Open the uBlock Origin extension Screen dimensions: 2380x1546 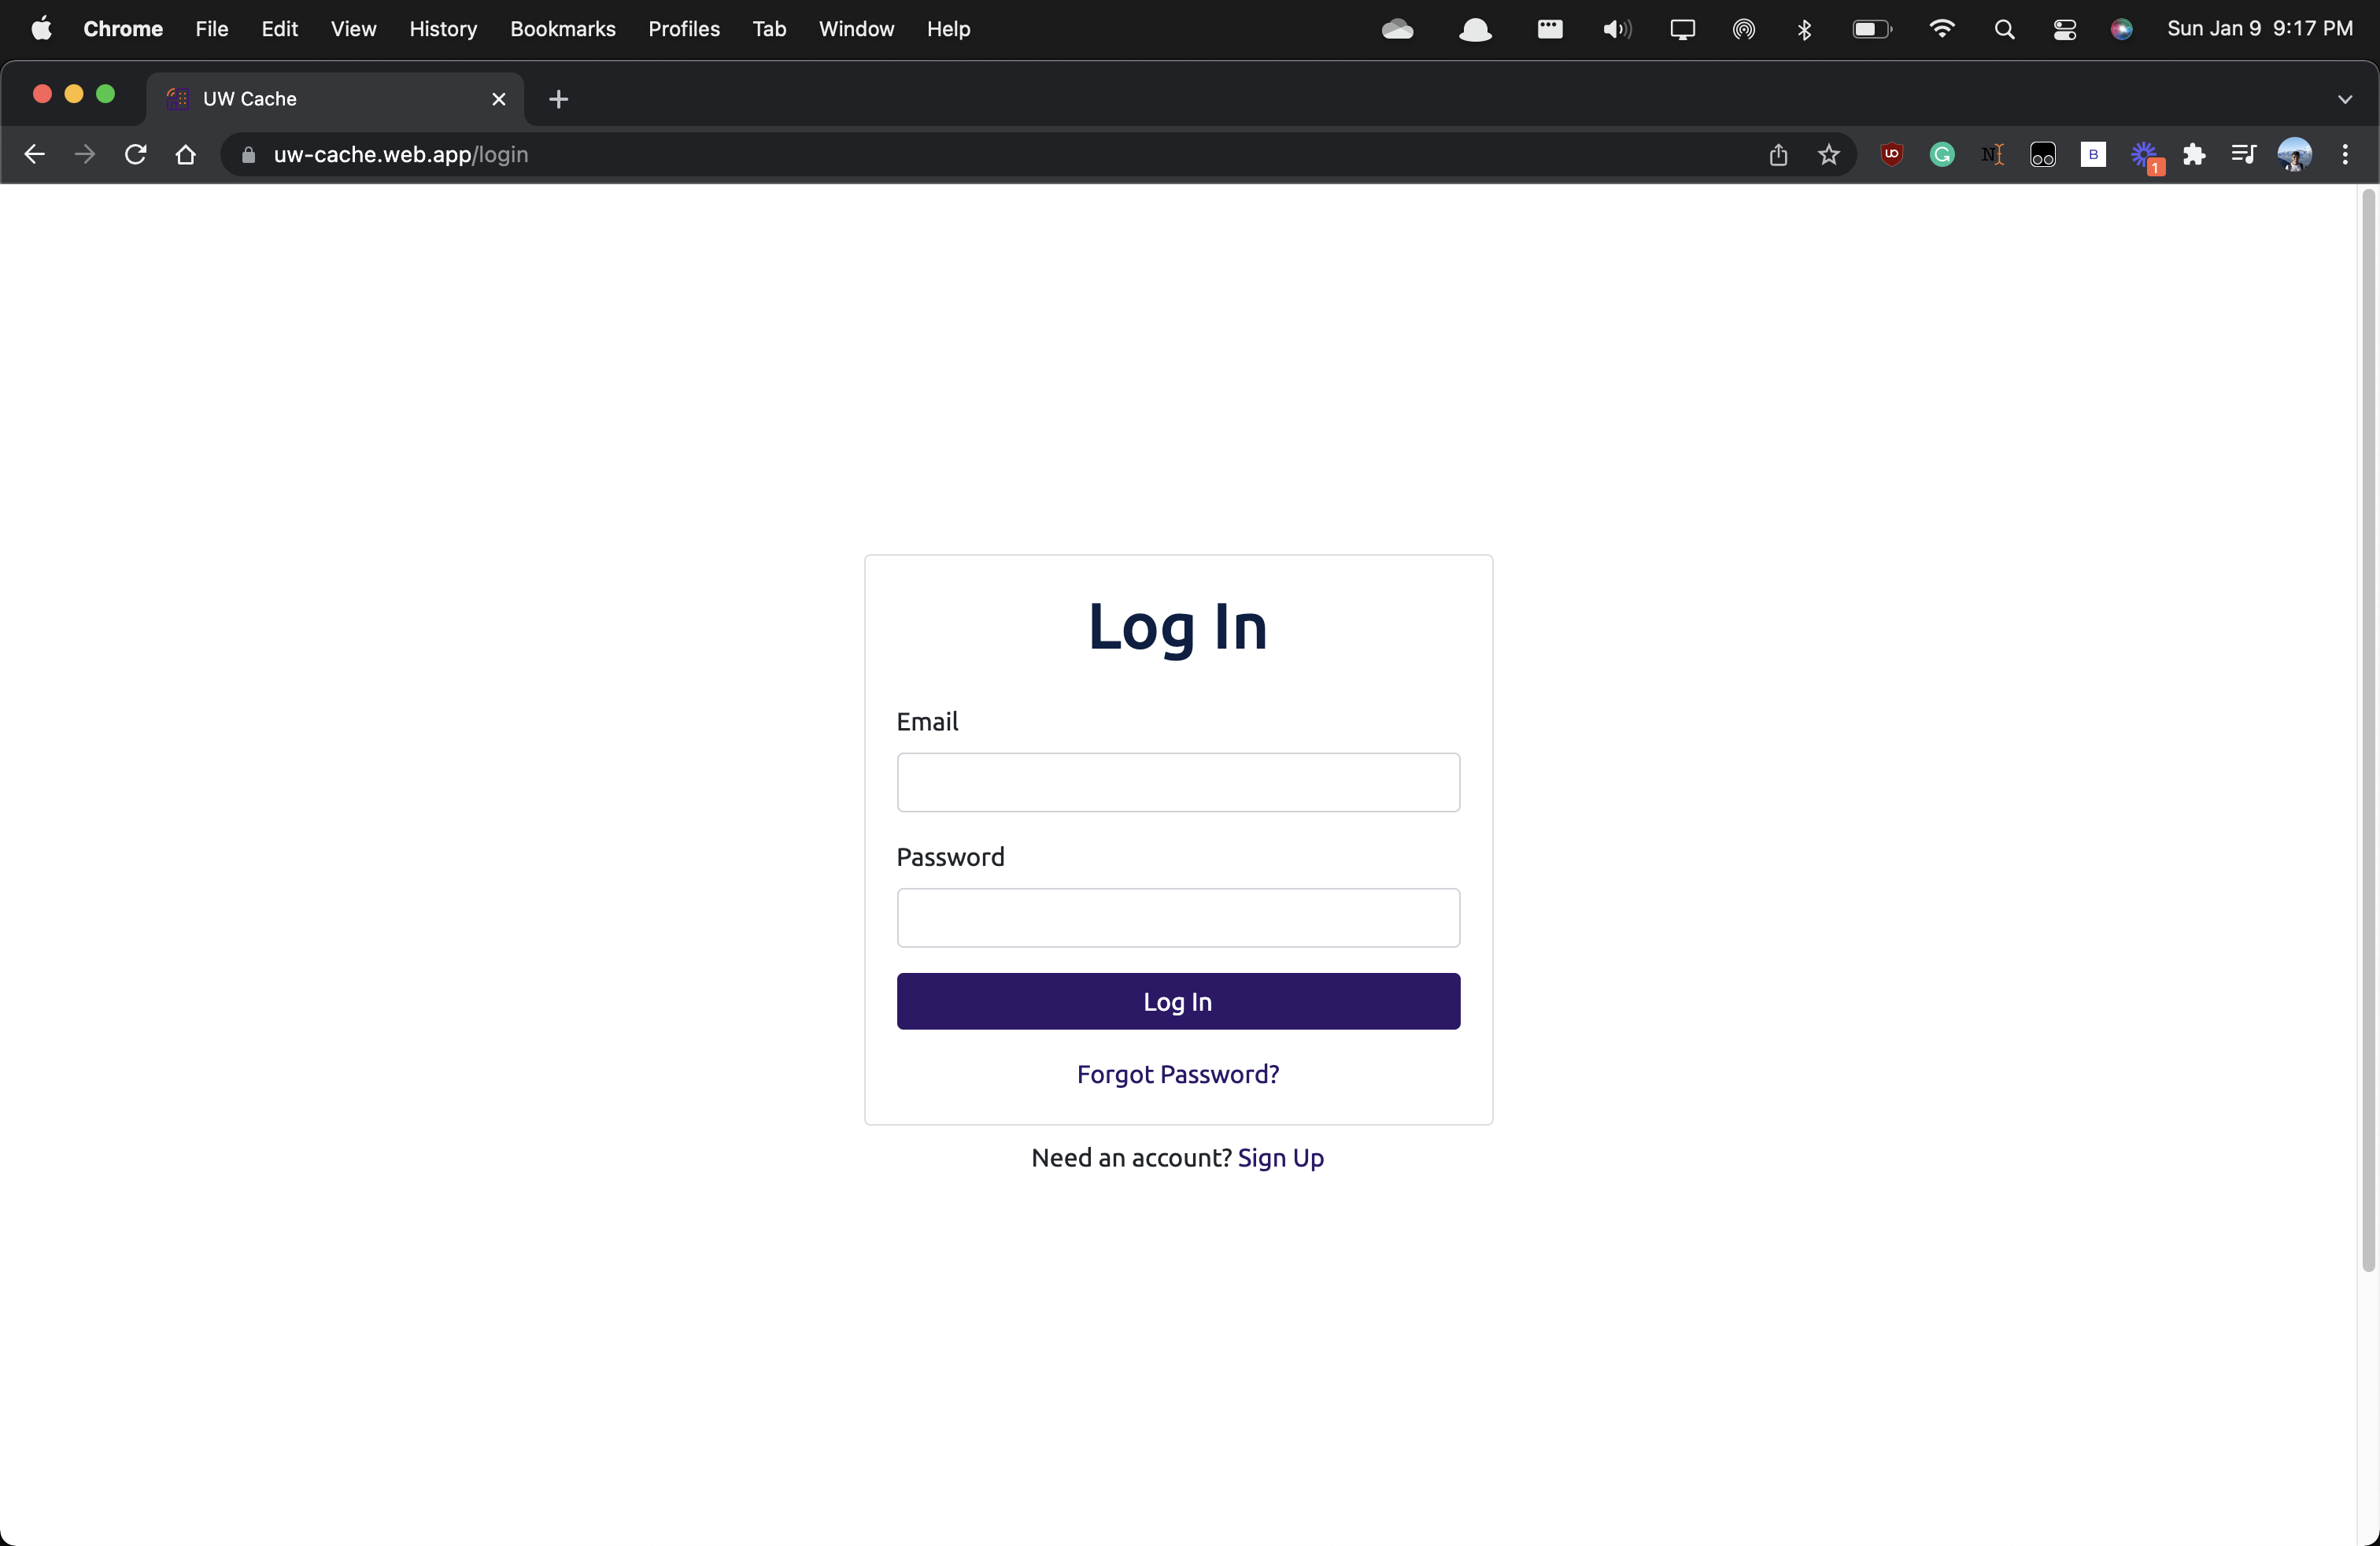[x=1890, y=155]
